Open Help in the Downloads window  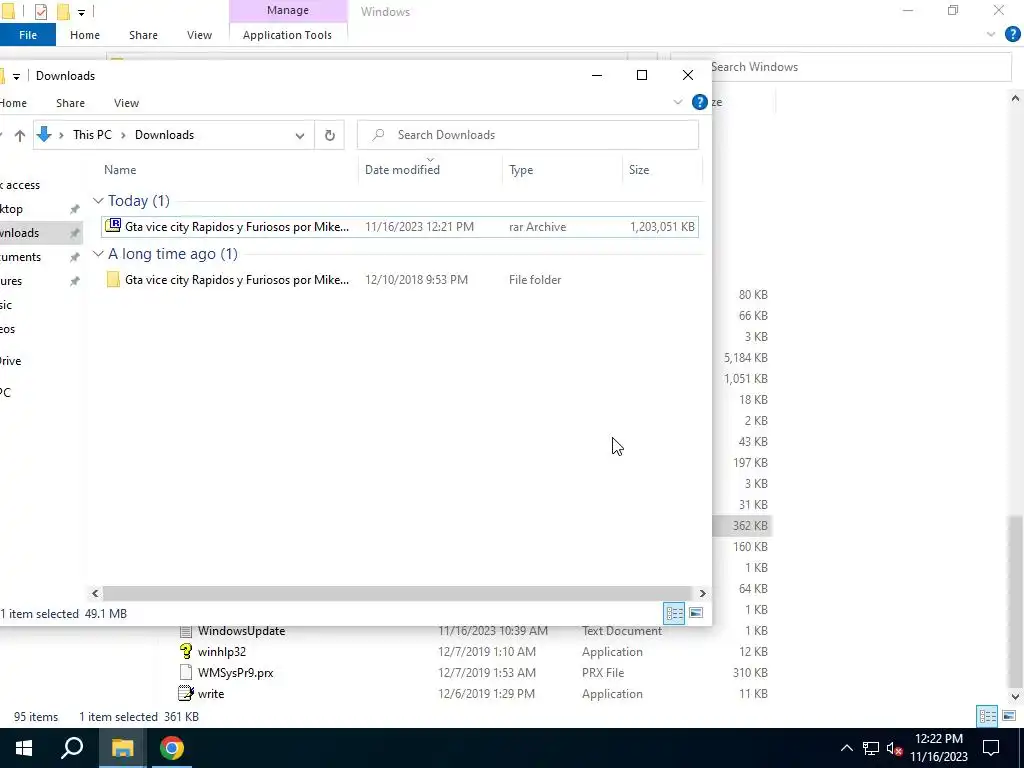(x=699, y=103)
